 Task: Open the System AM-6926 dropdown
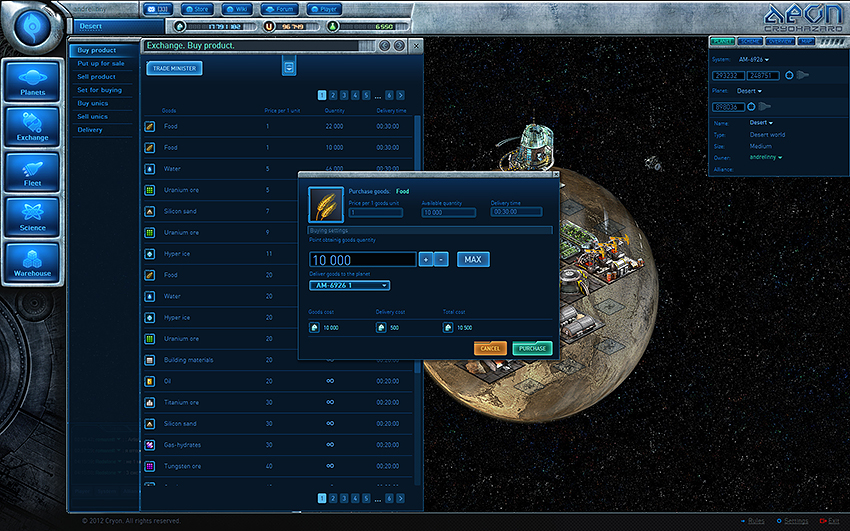pyautogui.click(x=754, y=60)
